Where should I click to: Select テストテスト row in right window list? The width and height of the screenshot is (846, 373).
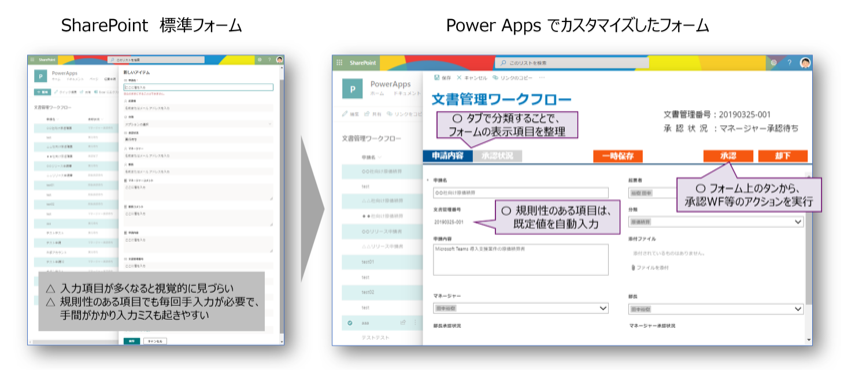click(382, 337)
